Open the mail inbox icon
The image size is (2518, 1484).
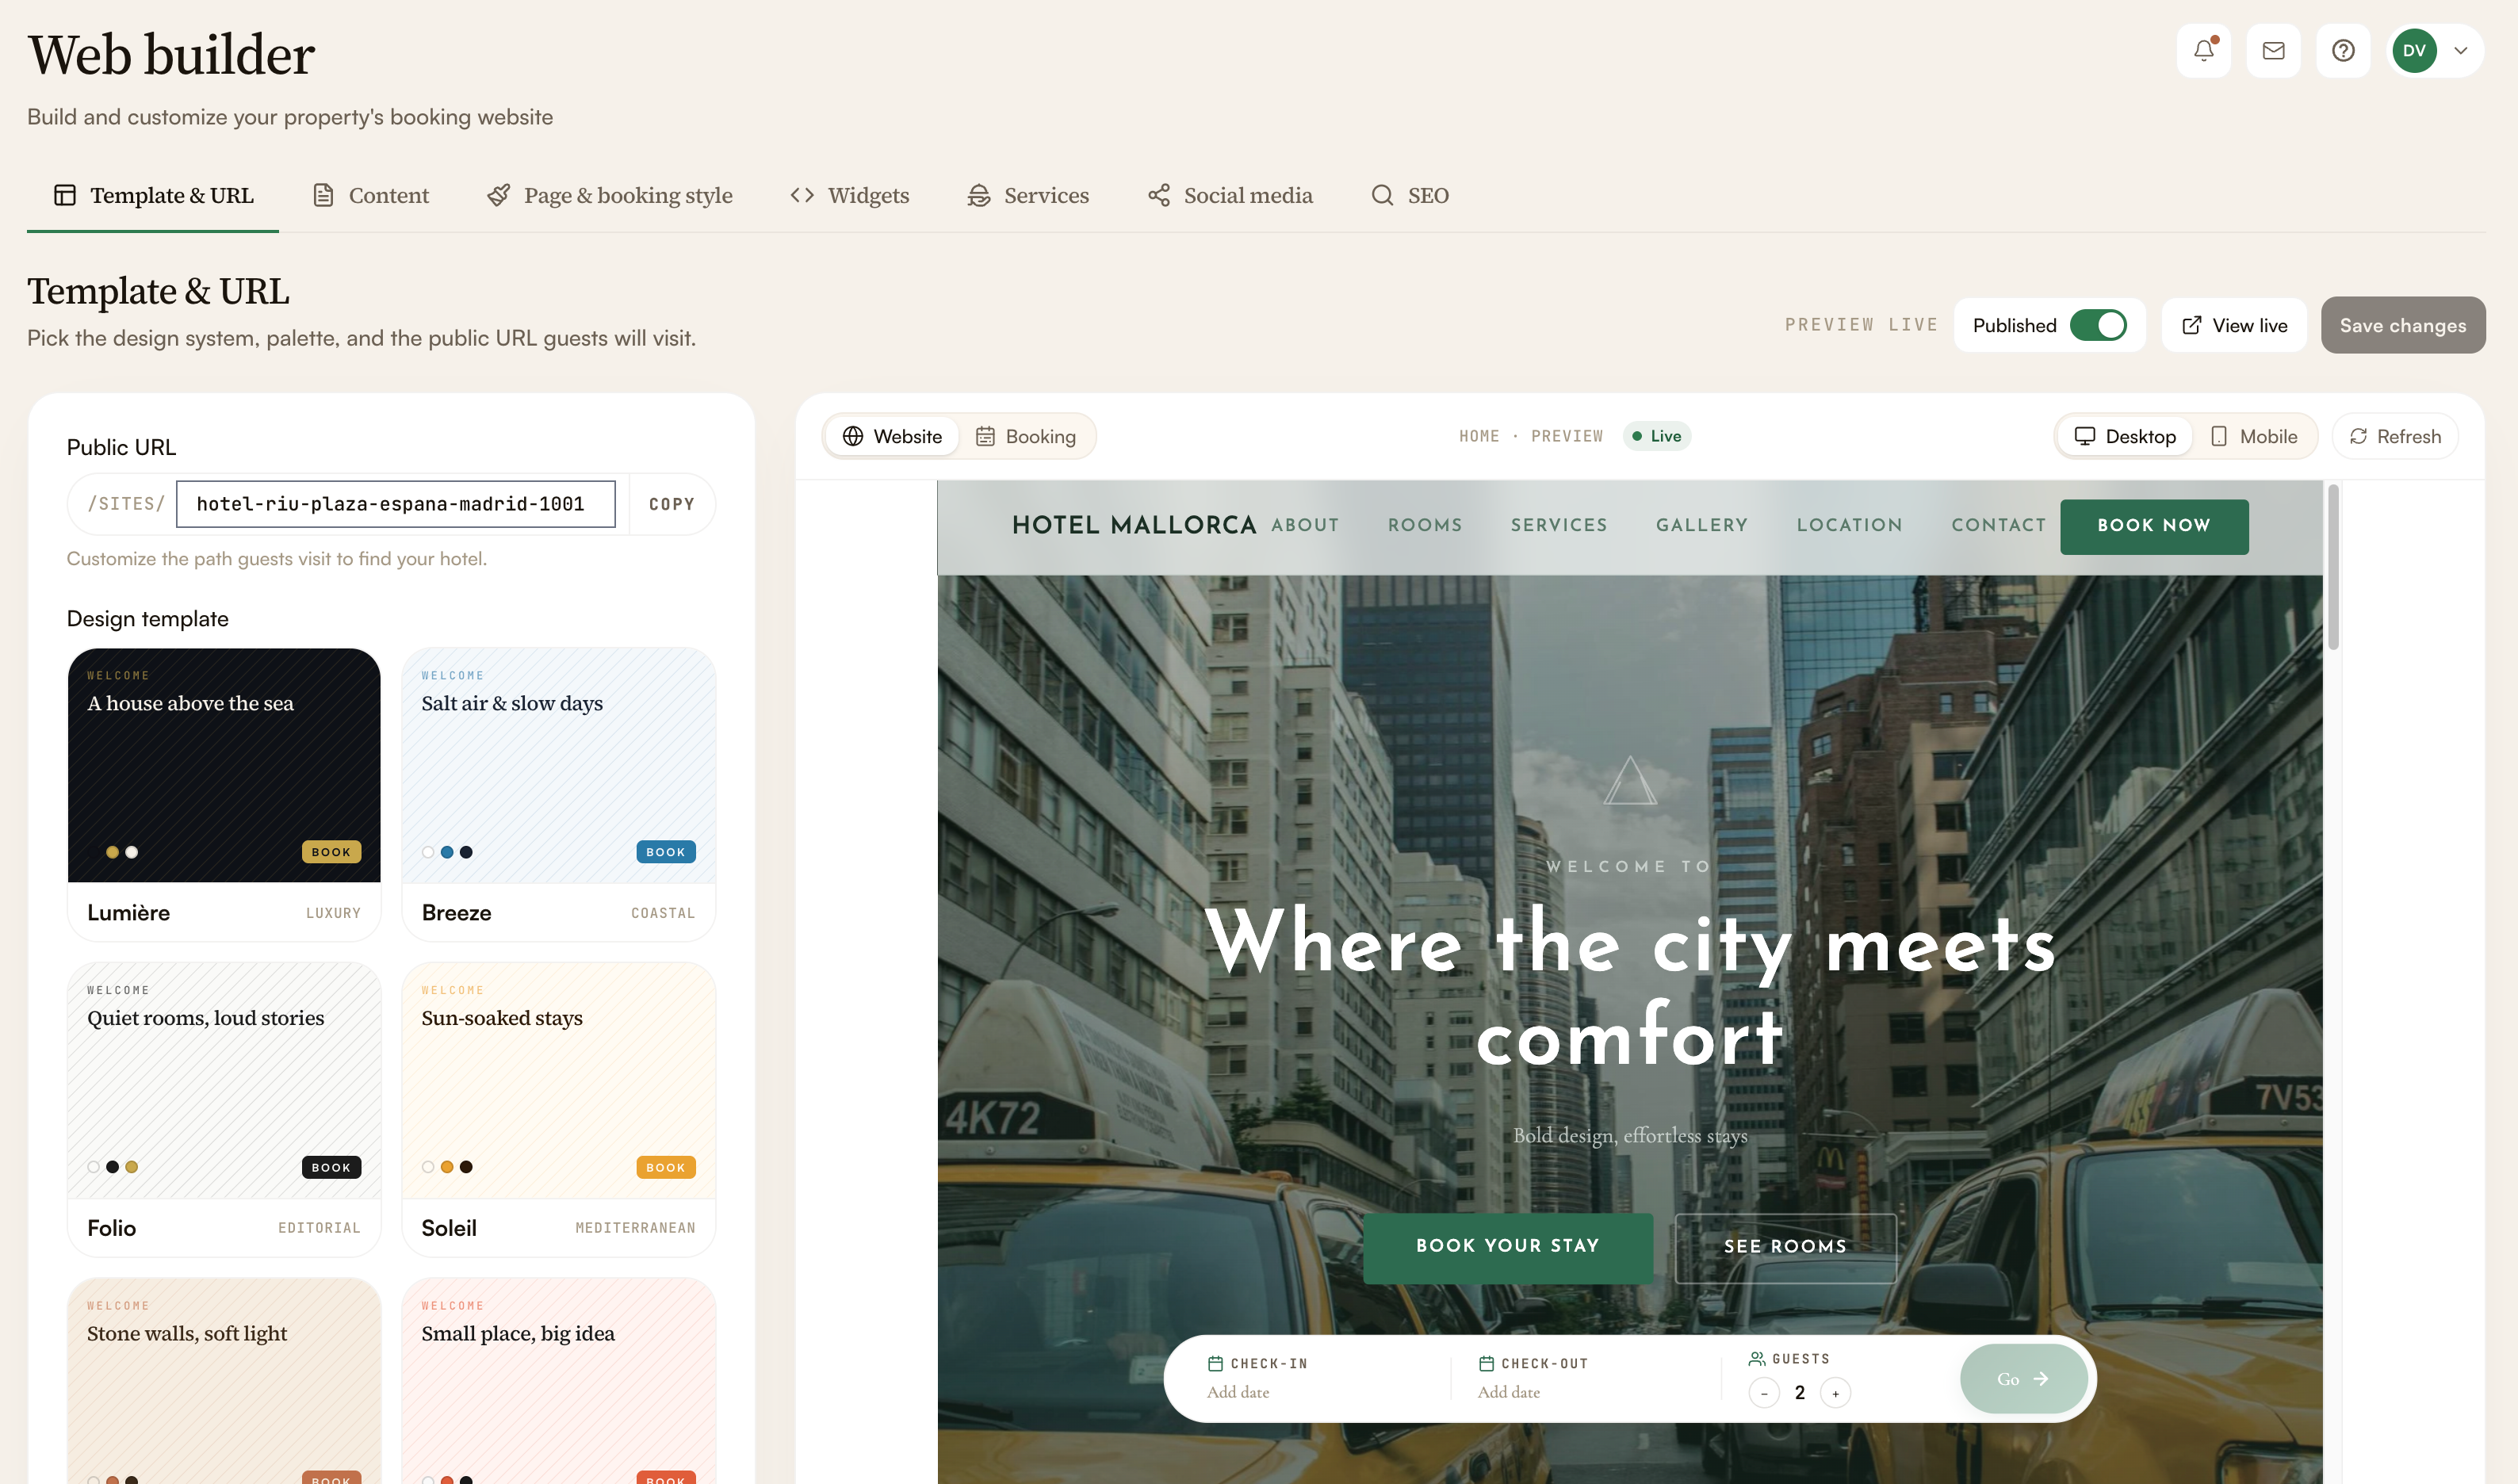(x=2273, y=50)
